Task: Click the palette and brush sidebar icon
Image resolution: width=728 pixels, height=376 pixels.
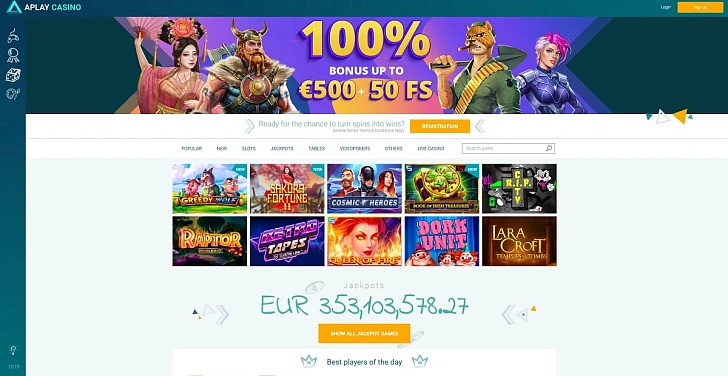Action: pyautogui.click(x=13, y=94)
